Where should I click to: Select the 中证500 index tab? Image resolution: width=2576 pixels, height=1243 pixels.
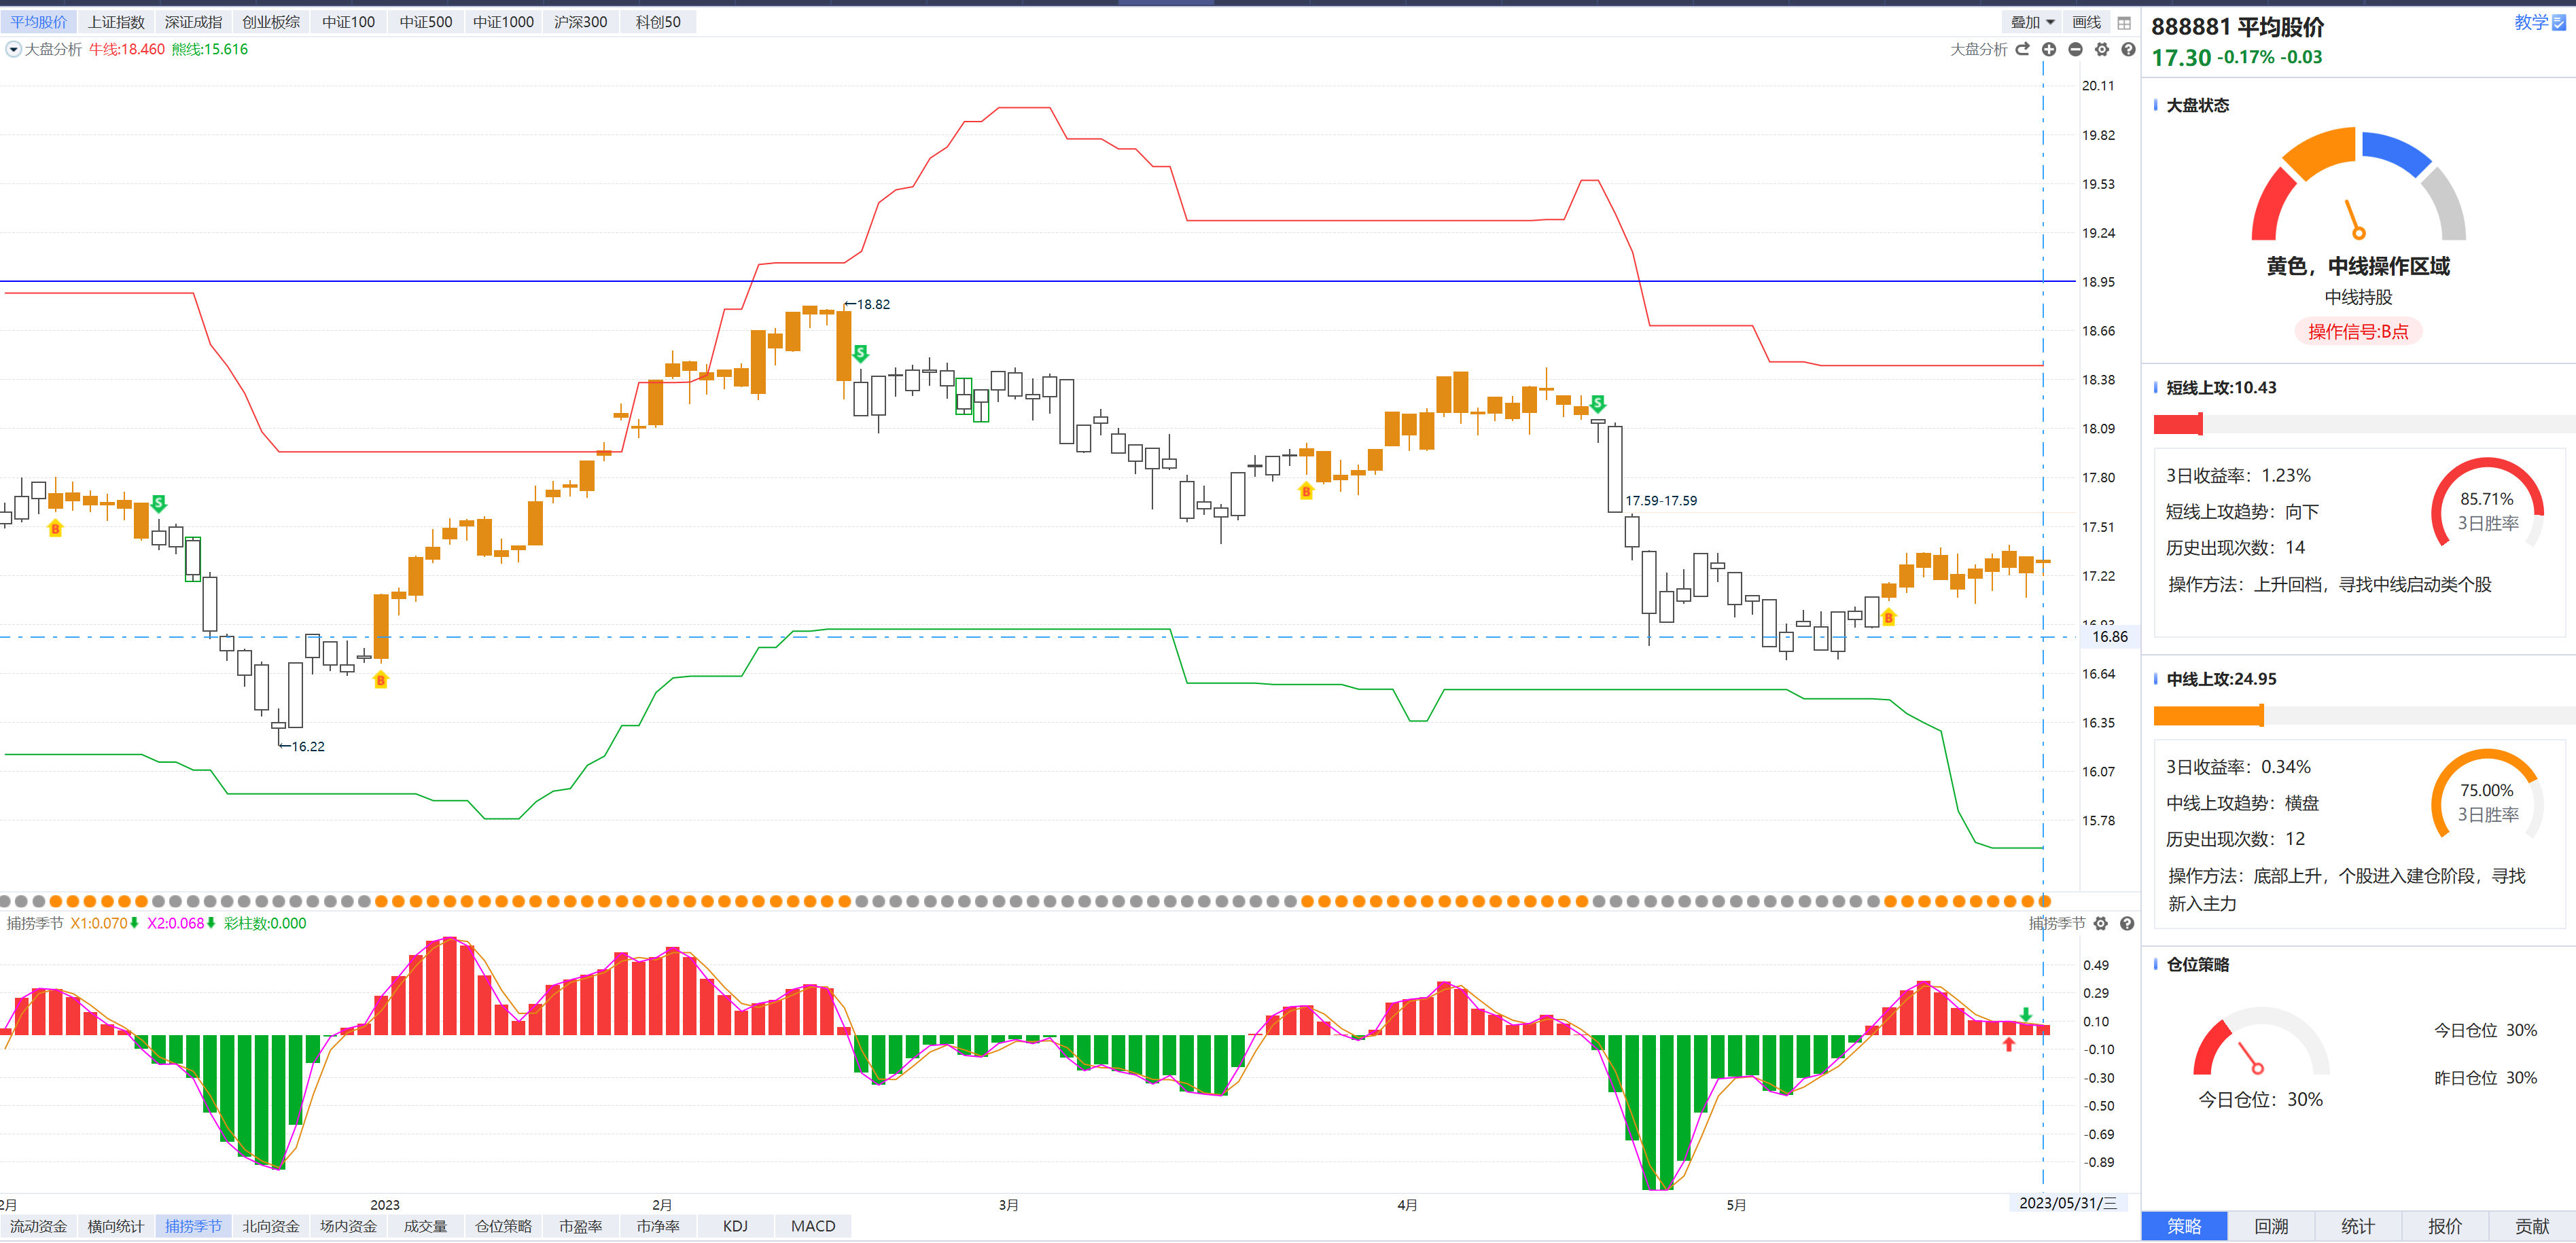[x=426, y=22]
